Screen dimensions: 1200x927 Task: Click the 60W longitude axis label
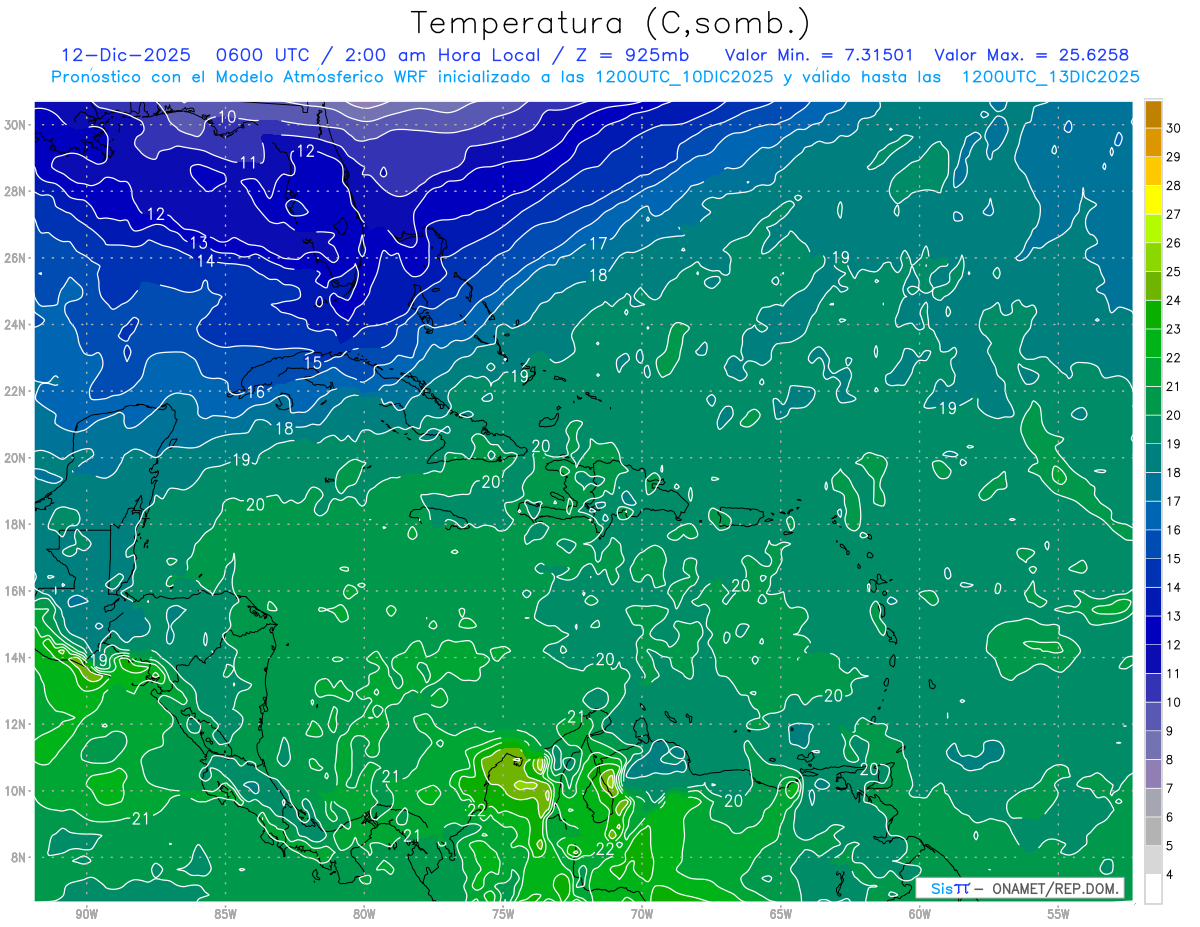click(x=920, y=914)
